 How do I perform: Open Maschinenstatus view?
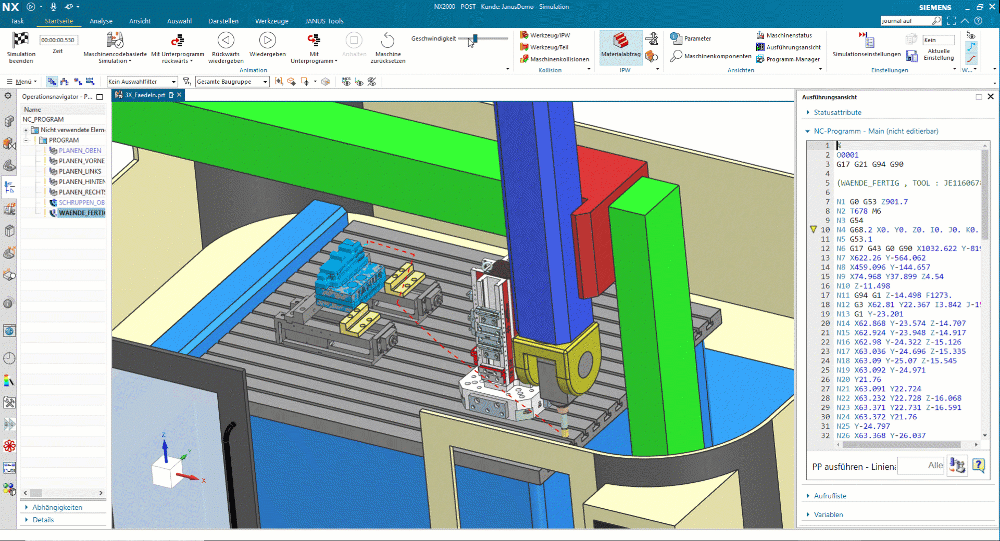pyautogui.click(x=784, y=35)
